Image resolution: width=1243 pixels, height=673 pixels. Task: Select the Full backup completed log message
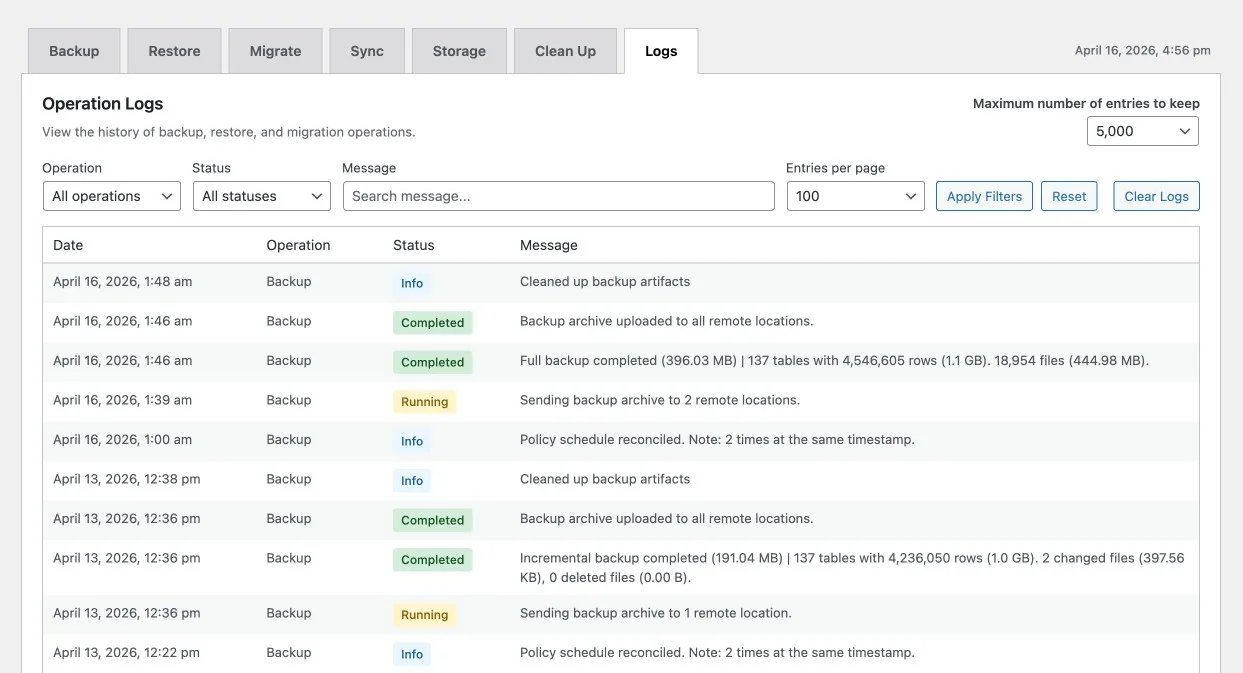834,360
